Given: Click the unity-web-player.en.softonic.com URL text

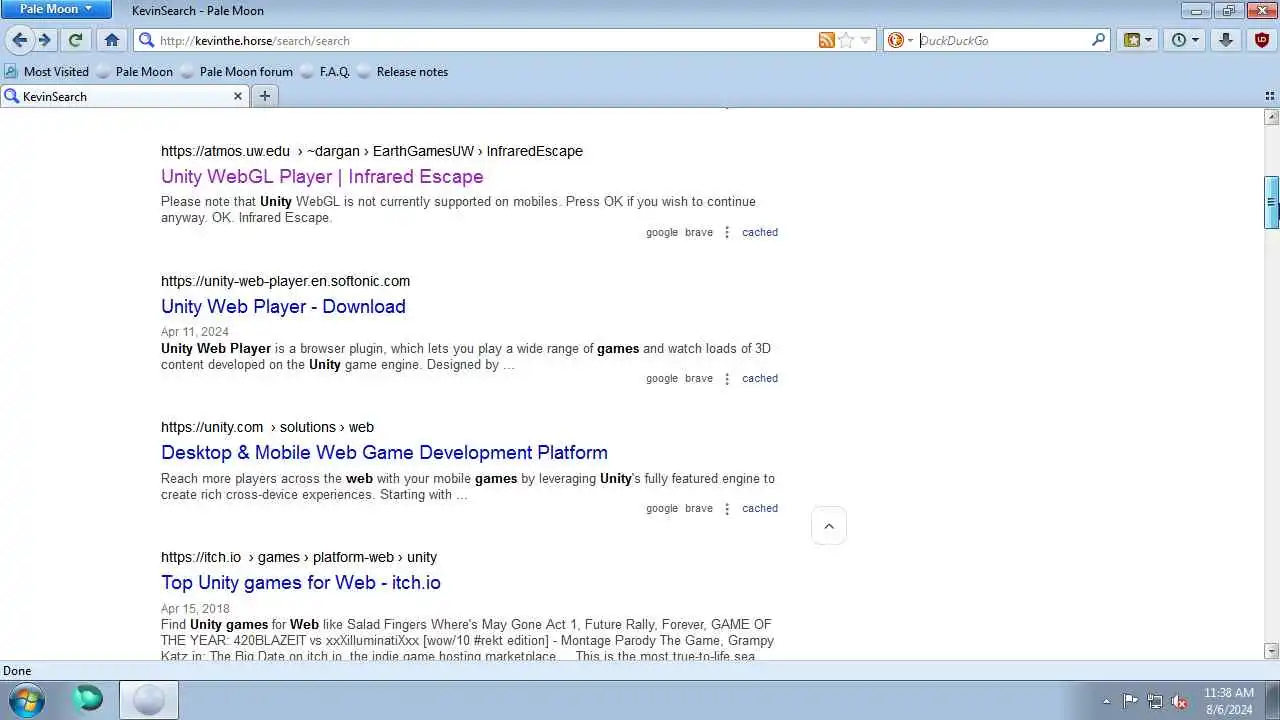Looking at the screenshot, I should (285, 281).
